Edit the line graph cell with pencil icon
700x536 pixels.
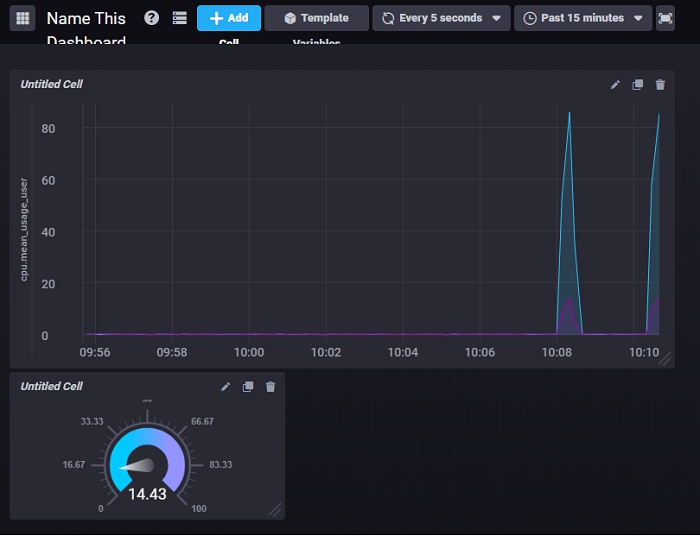615,85
